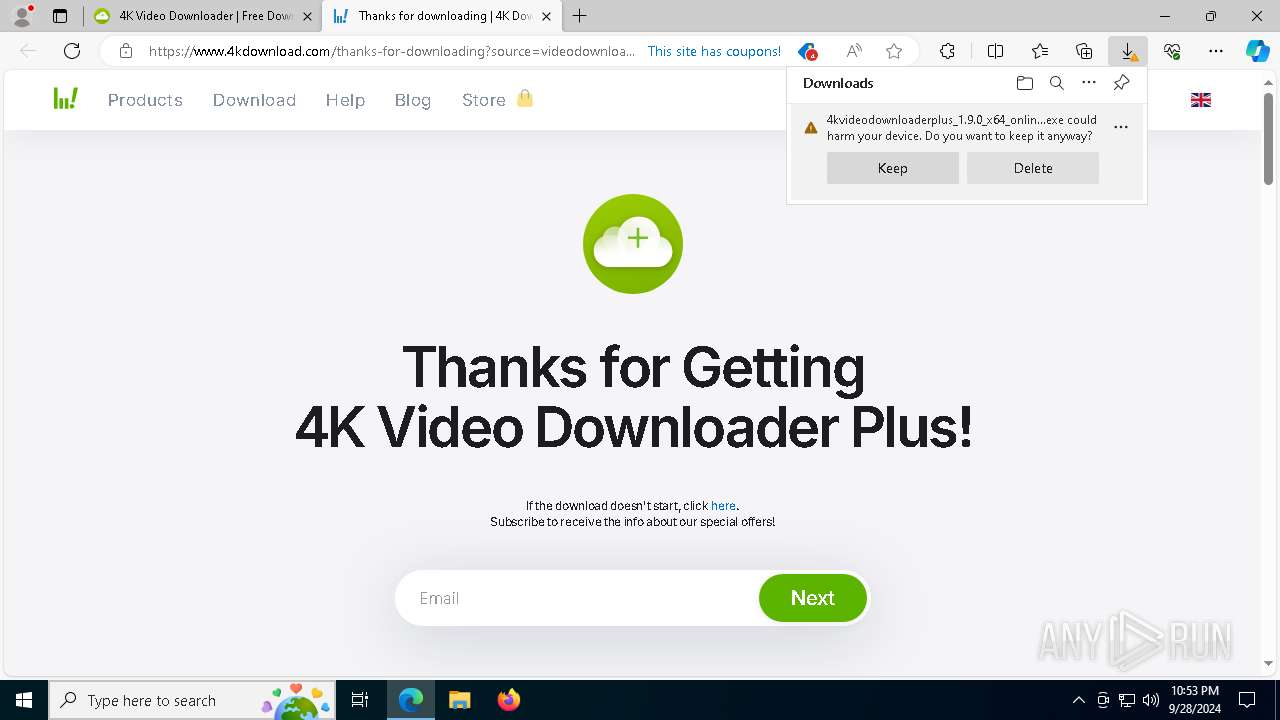
Task: Click the 'here' download link
Action: (x=723, y=506)
